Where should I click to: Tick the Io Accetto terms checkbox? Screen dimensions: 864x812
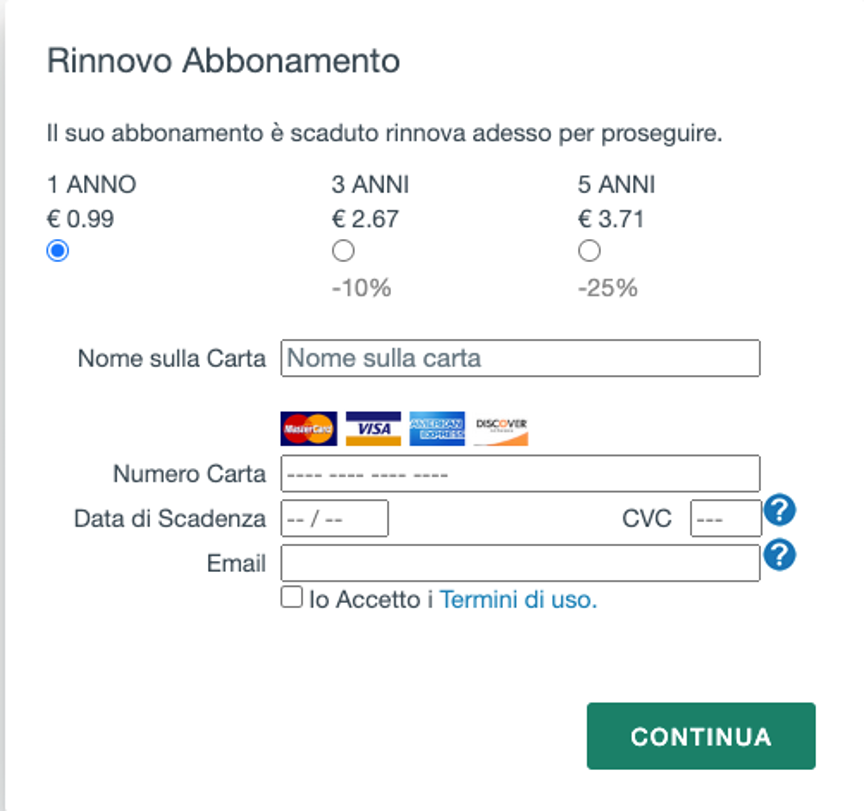[x=292, y=598]
